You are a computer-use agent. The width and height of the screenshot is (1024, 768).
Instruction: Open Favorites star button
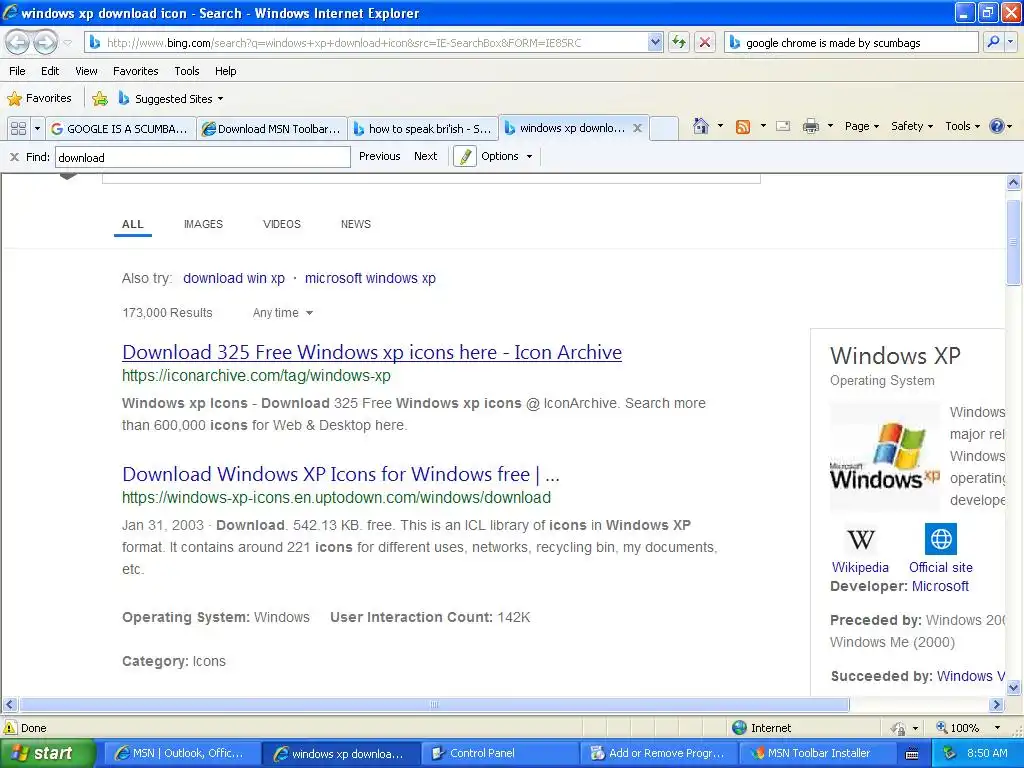coord(39,99)
